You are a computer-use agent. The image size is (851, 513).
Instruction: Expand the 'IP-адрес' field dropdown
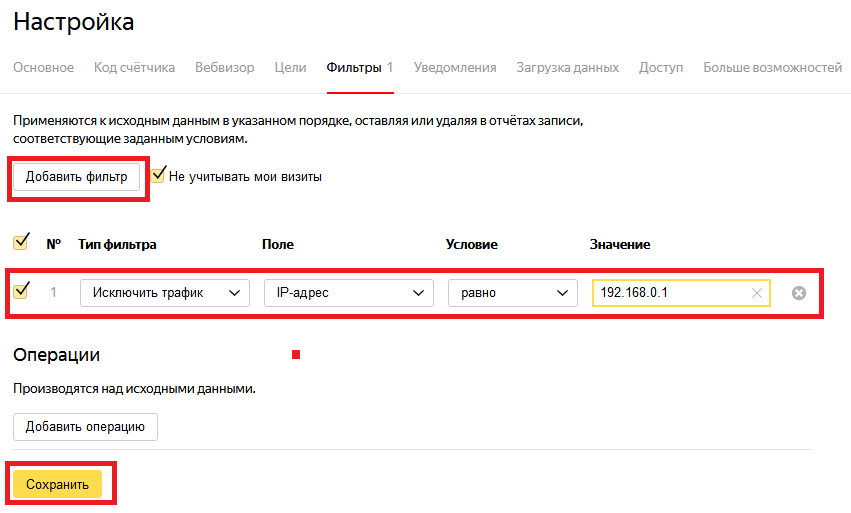coord(349,293)
